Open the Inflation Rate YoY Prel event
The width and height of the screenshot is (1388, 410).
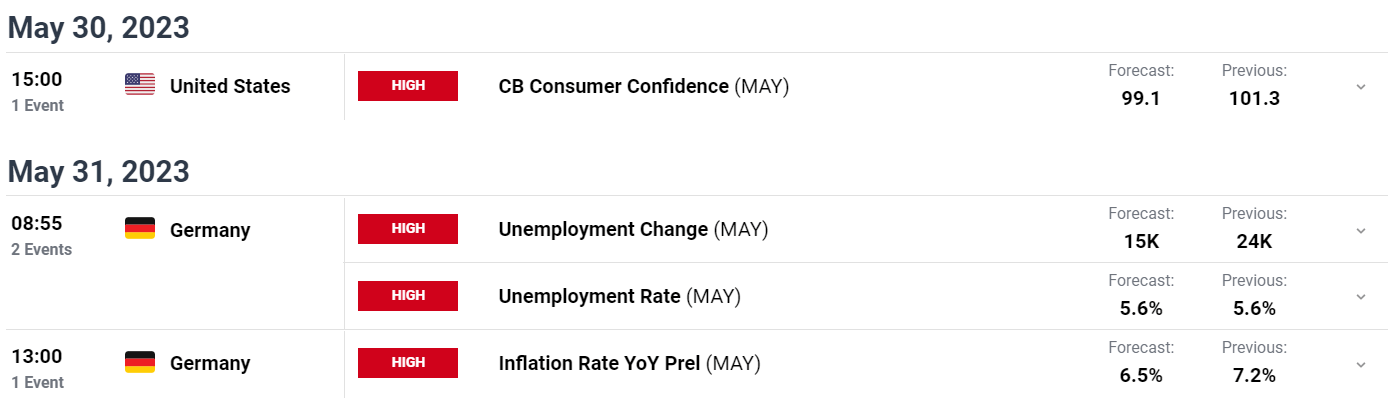[x=630, y=364]
